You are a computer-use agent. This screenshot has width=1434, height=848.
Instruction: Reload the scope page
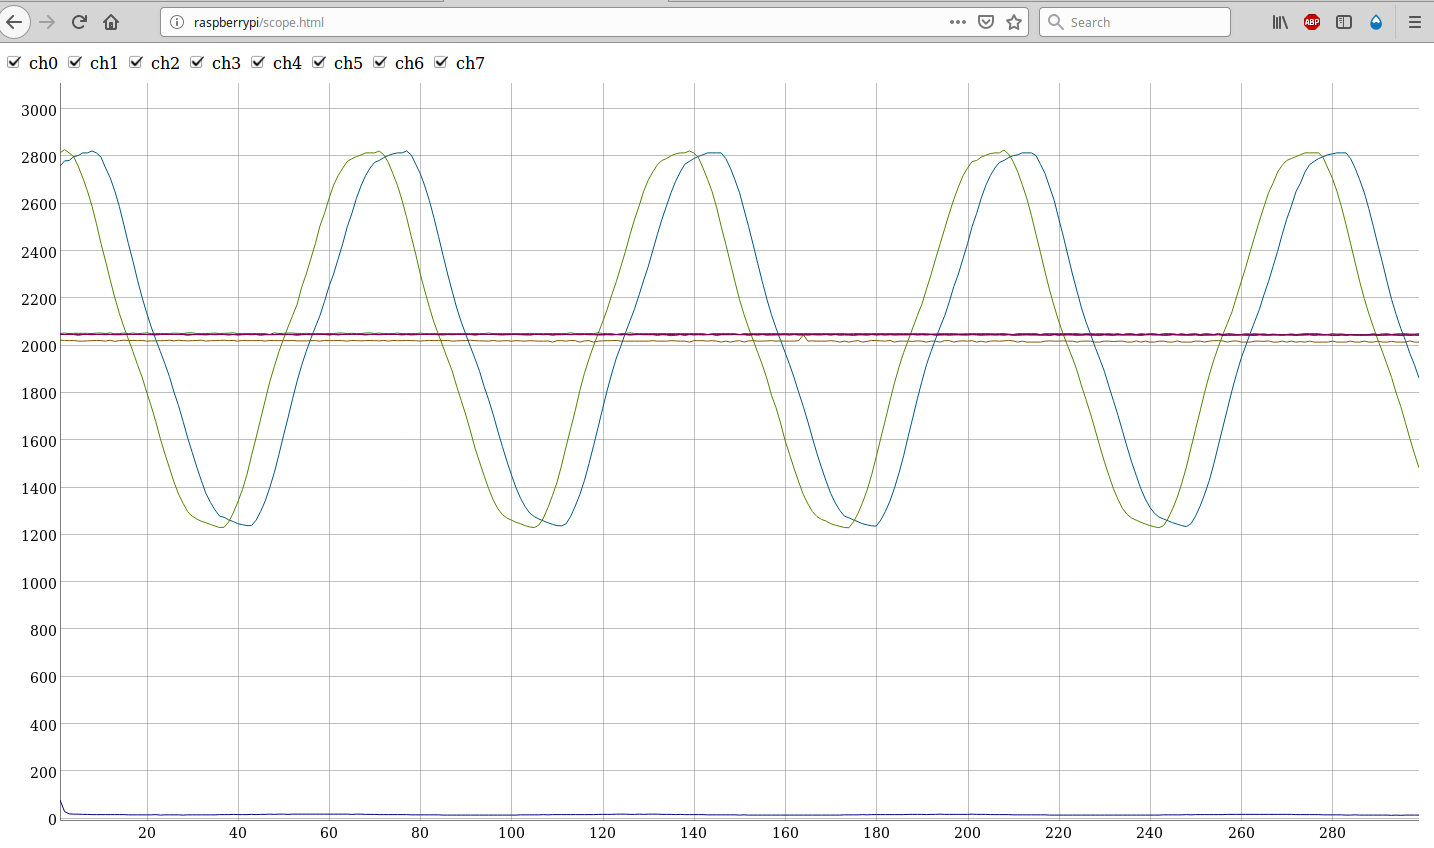79,22
